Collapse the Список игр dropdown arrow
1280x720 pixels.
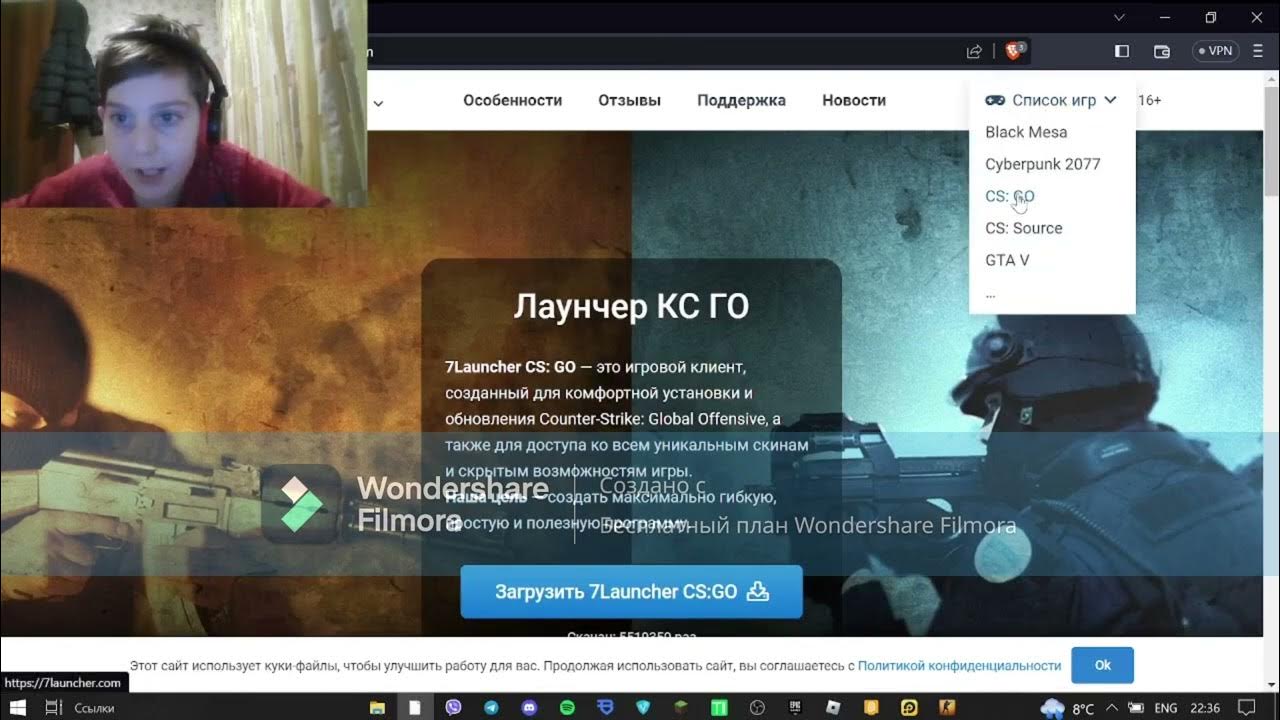point(1110,100)
